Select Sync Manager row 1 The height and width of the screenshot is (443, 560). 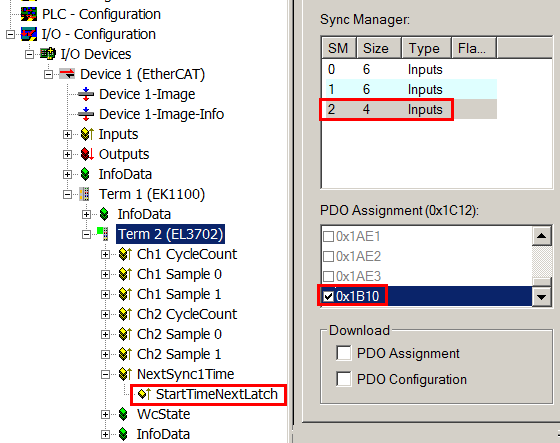click(x=409, y=89)
